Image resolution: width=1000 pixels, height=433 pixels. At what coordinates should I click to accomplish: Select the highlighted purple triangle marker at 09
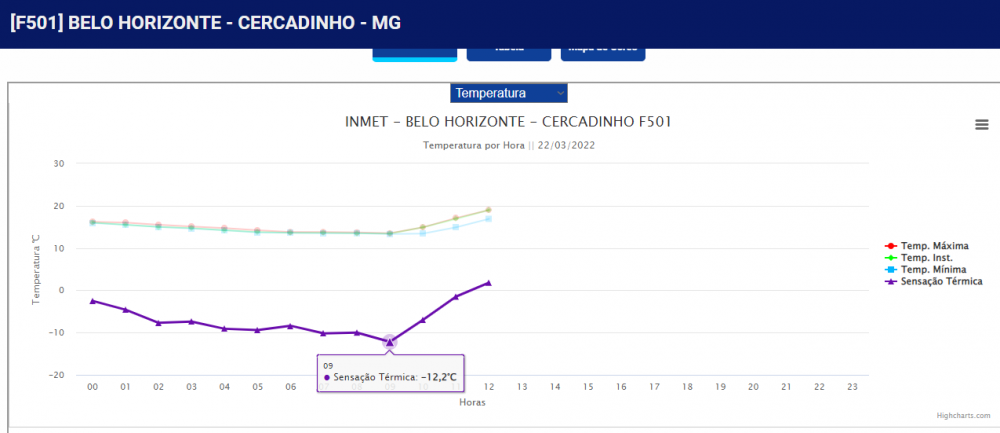[x=390, y=342]
